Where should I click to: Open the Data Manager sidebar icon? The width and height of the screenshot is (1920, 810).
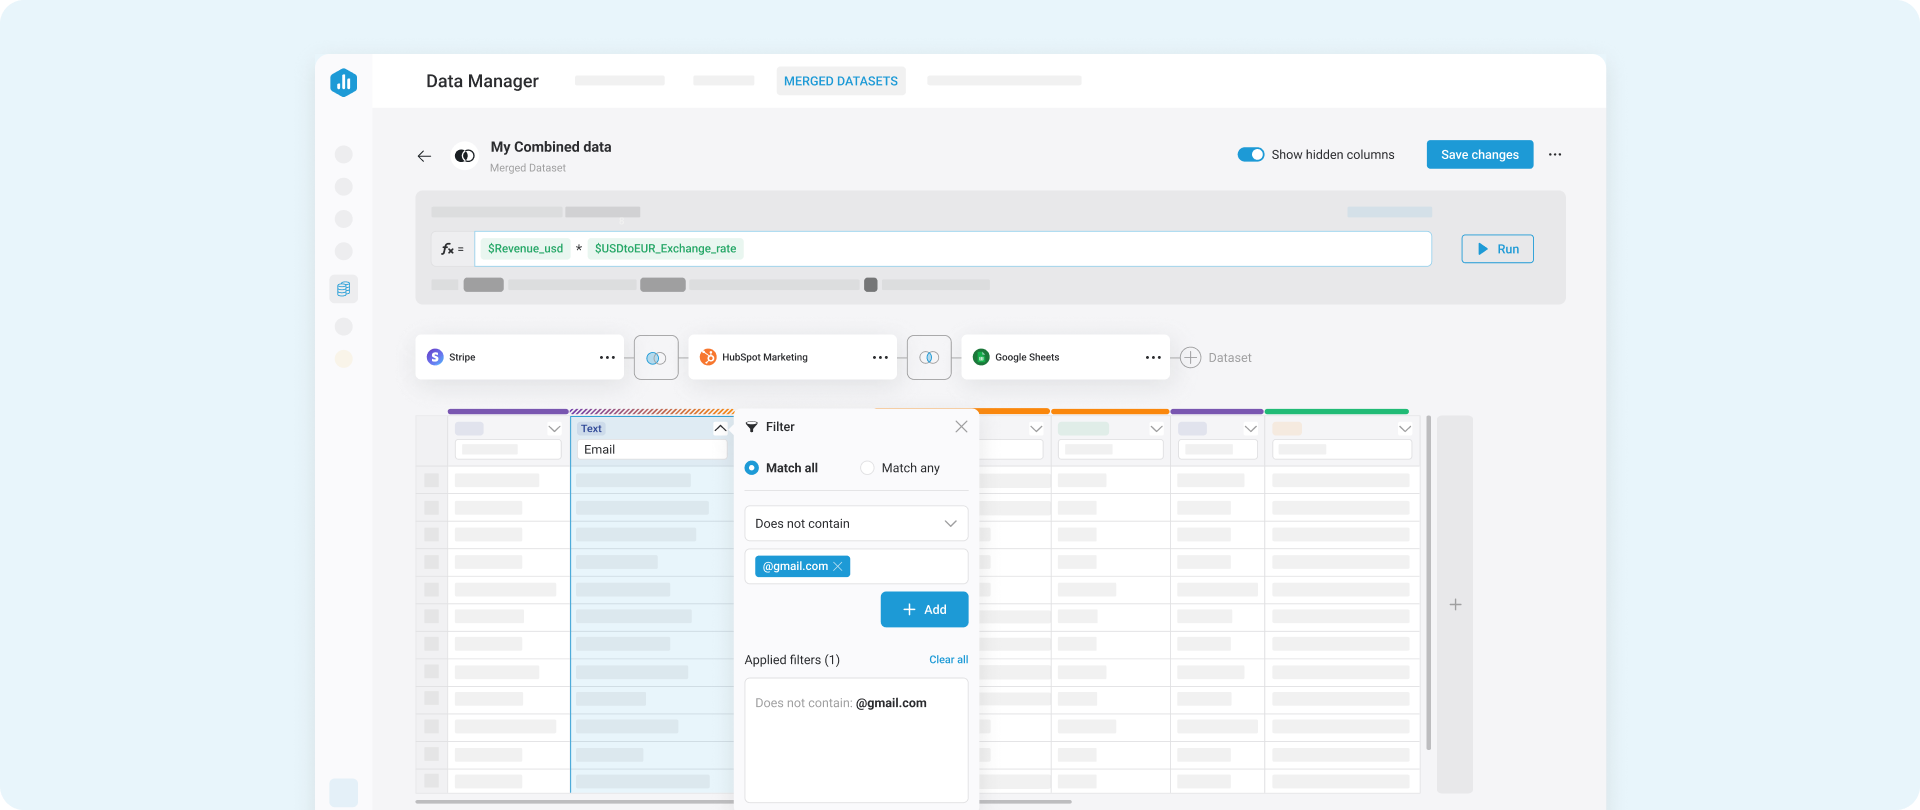(343, 289)
